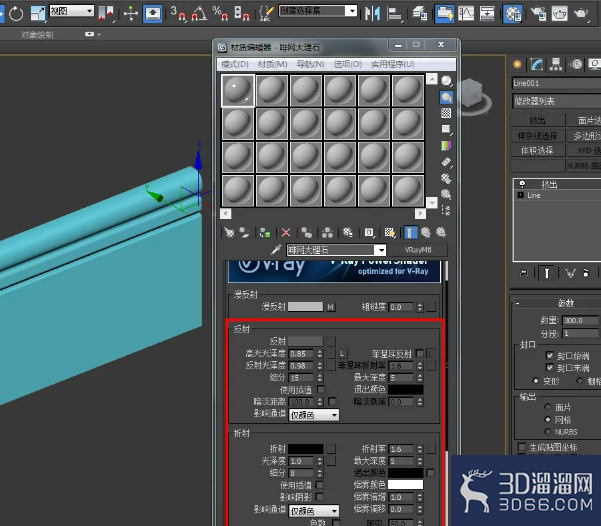Open the Motion panel tab icon
This screenshot has width=601, height=526.
click(x=576, y=64)
